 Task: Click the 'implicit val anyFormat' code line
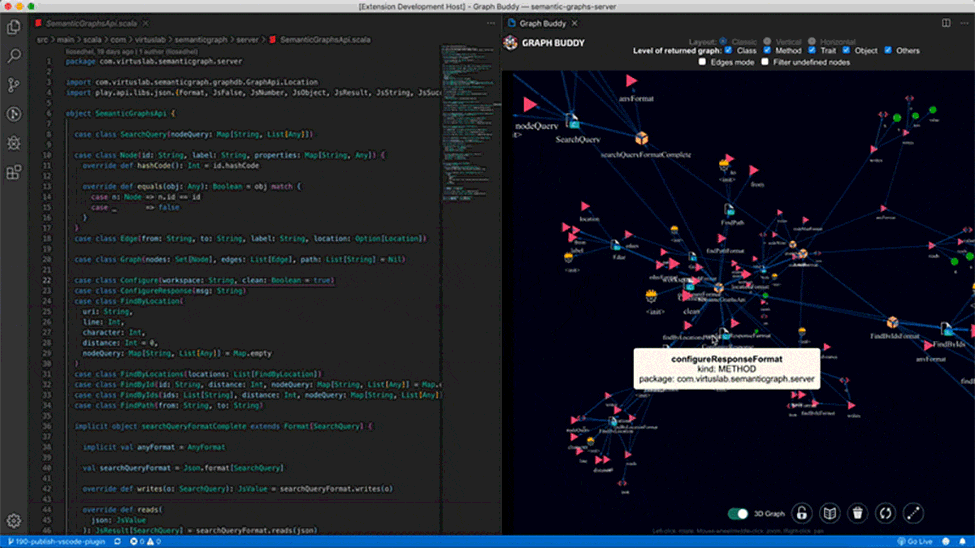click(x=154, y=447)
